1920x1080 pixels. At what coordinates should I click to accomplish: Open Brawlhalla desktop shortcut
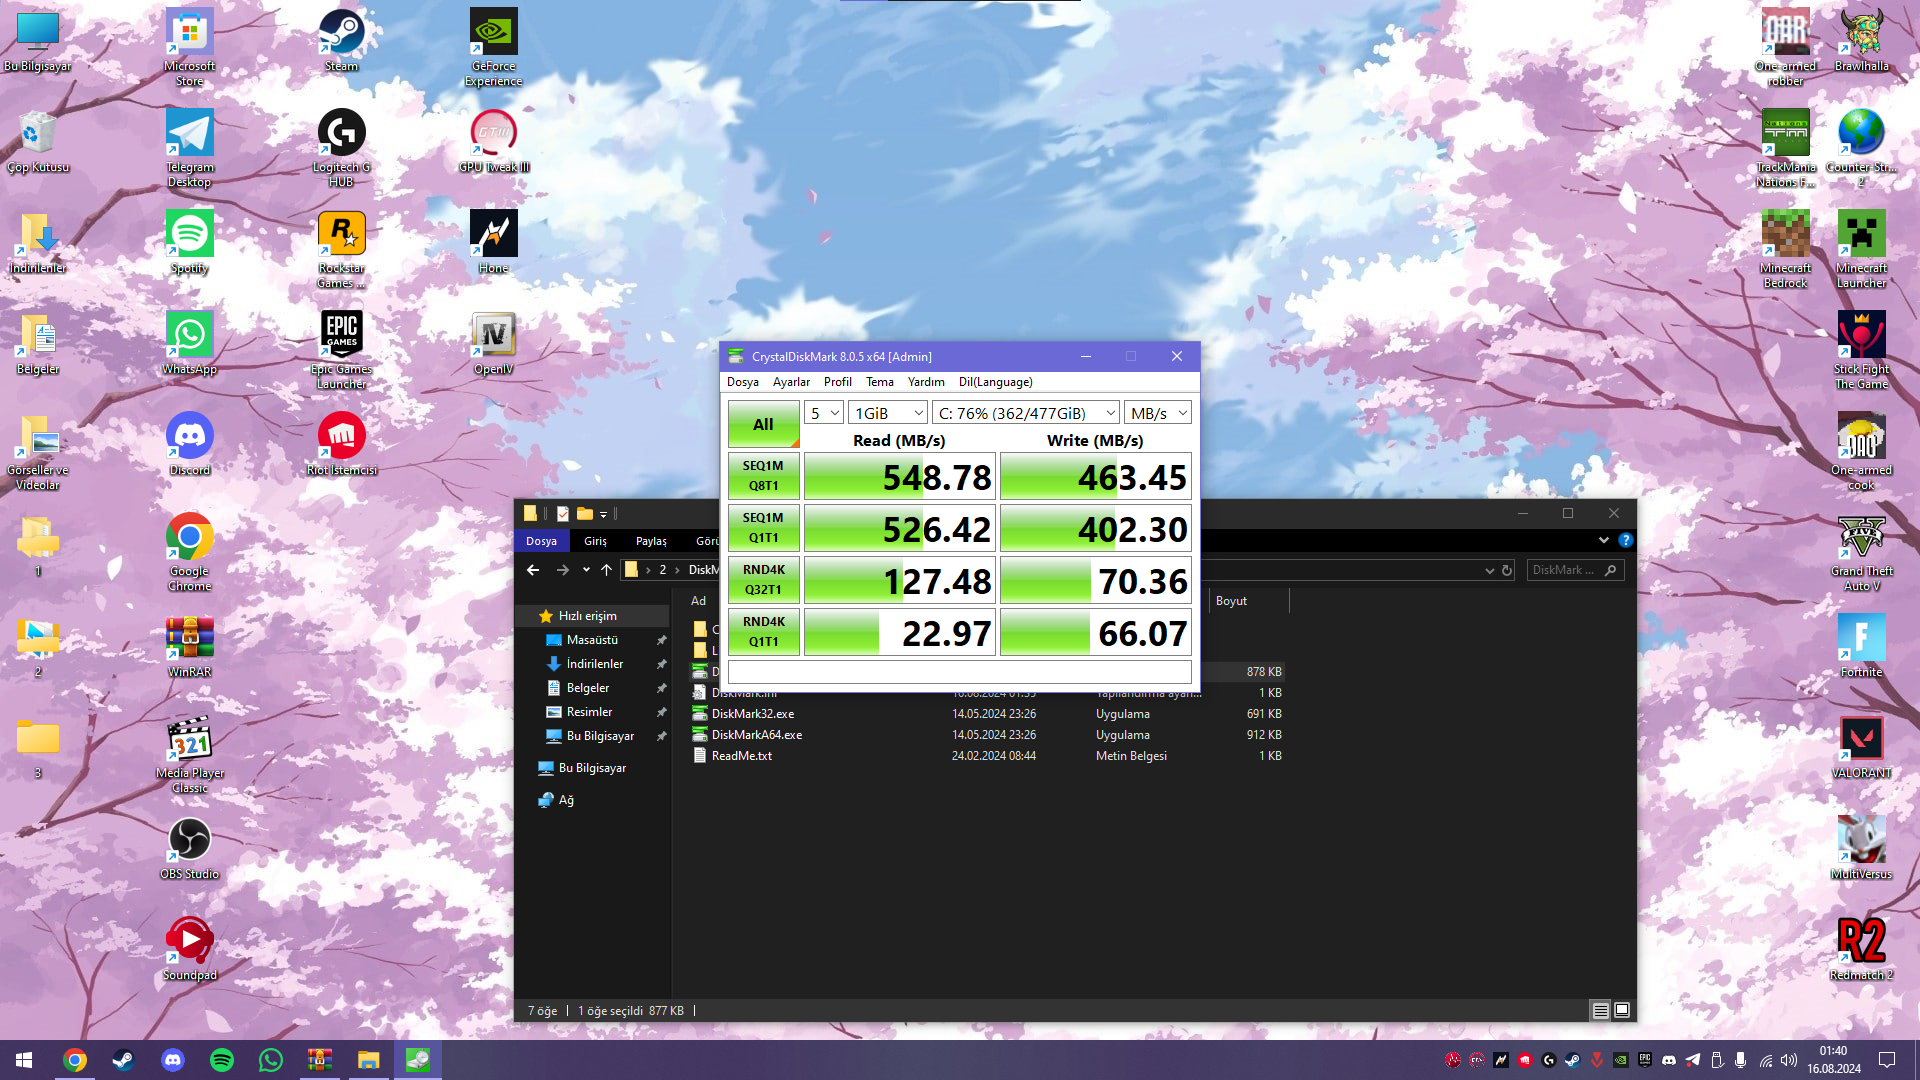click(1861, 40)
